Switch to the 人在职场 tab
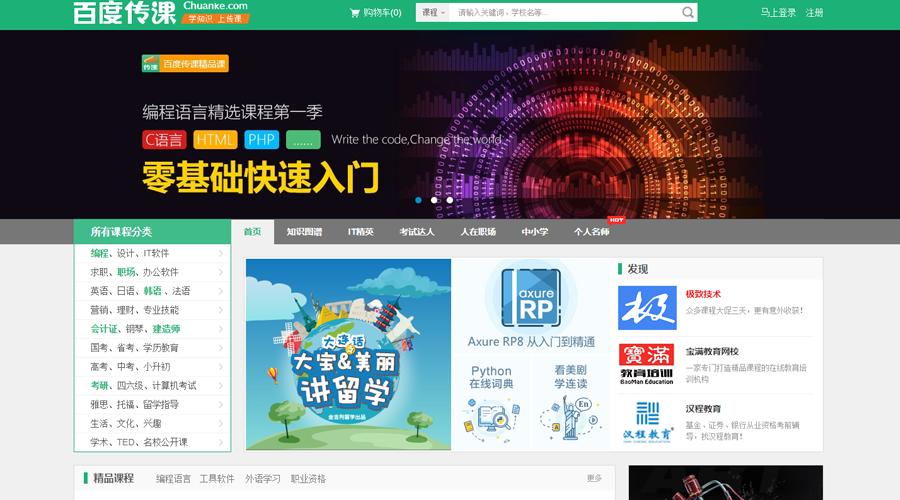Screen dimensions: 900x500 tap(478, 232)
